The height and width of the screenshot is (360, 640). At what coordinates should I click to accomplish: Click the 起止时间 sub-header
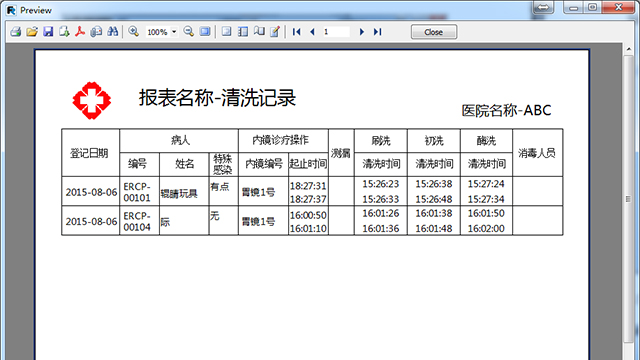pos(308,164)
